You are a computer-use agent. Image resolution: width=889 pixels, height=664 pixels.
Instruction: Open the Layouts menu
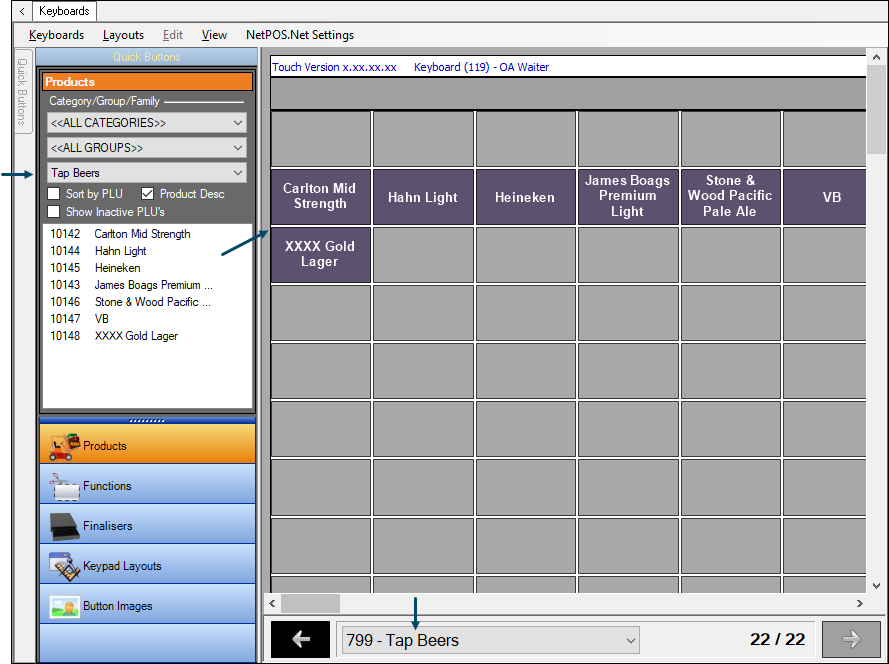[123, 35]
